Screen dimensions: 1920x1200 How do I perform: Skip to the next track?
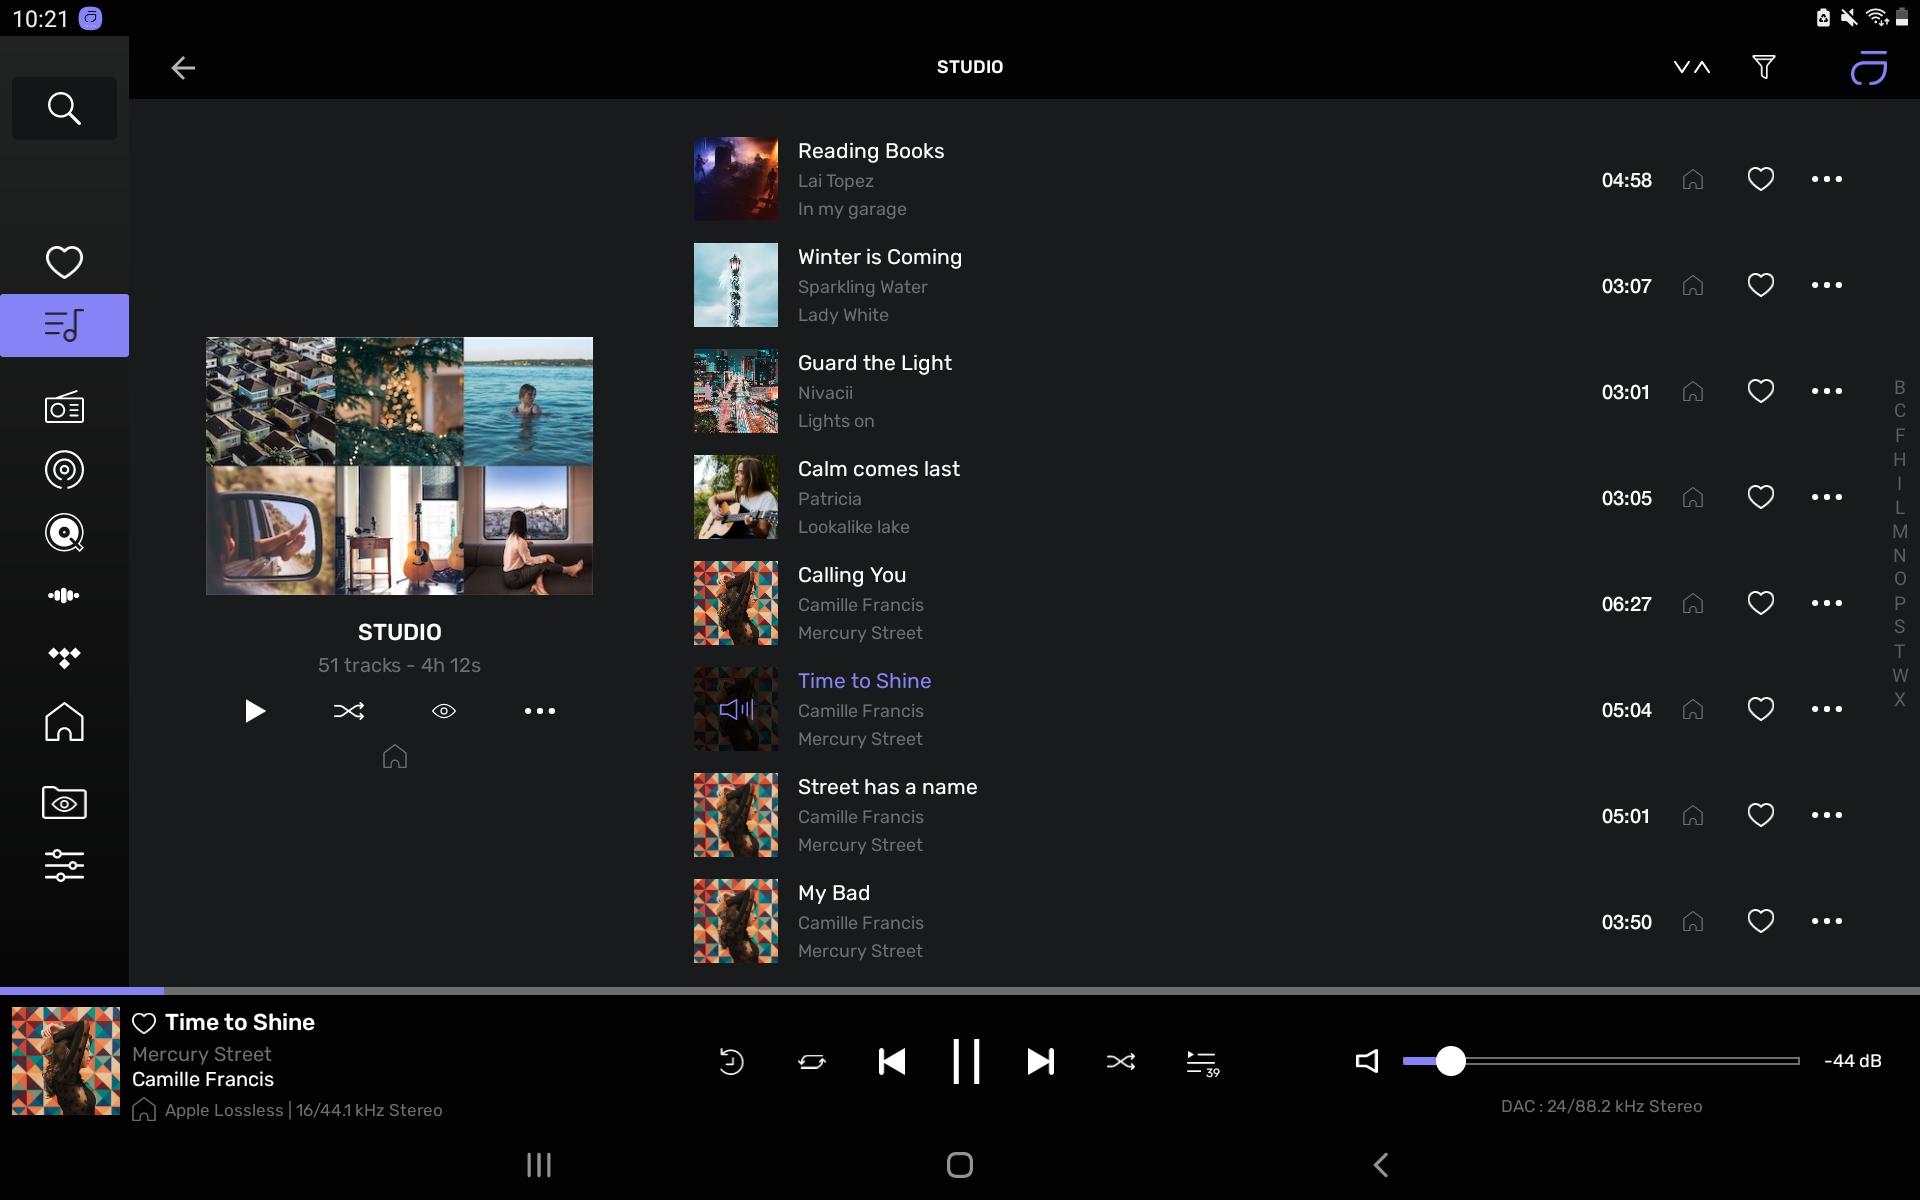pyautogui.click(x=1041, y=1061)
